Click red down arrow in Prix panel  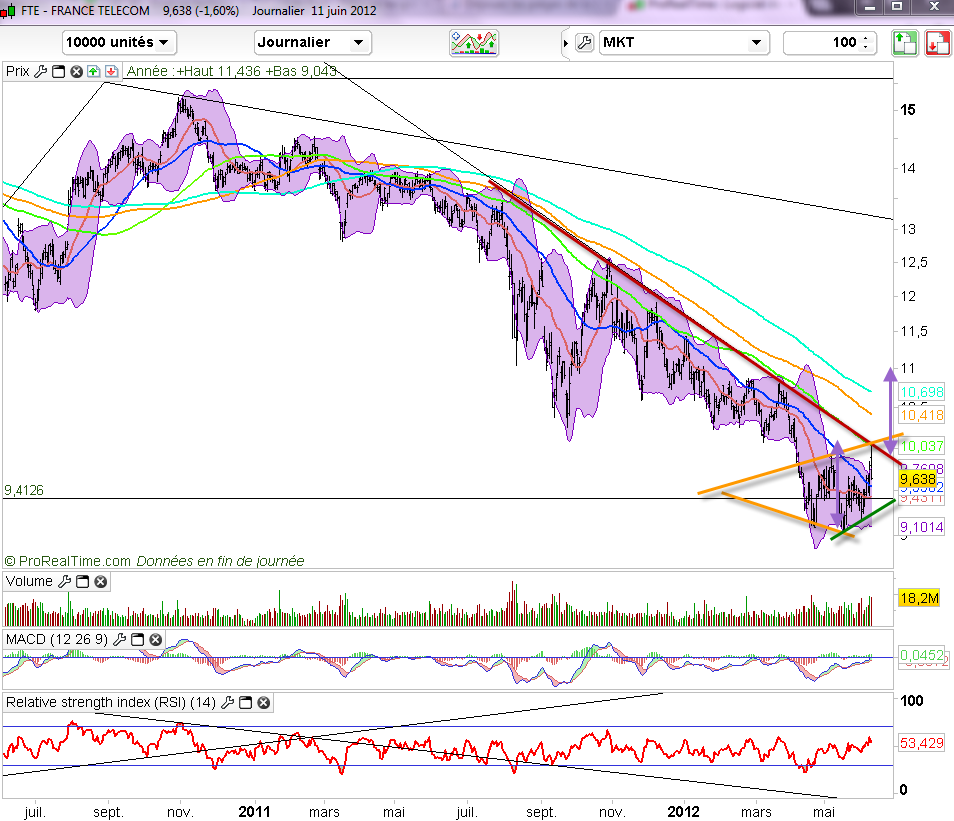pyautogui.click(x=110, y=71)
